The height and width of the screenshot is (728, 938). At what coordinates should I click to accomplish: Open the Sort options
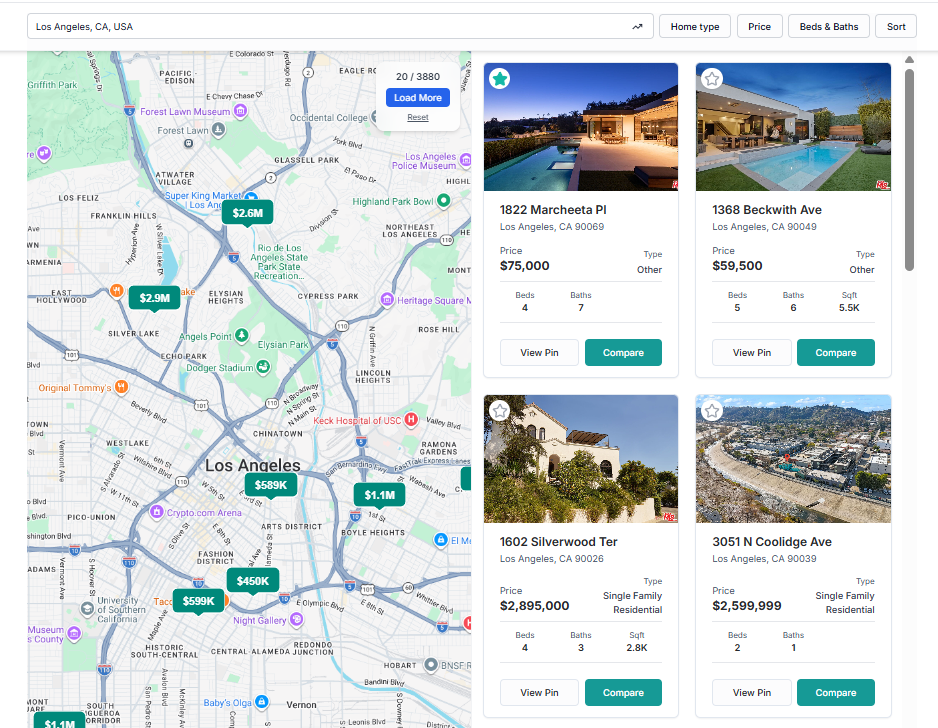pos(896,26)
